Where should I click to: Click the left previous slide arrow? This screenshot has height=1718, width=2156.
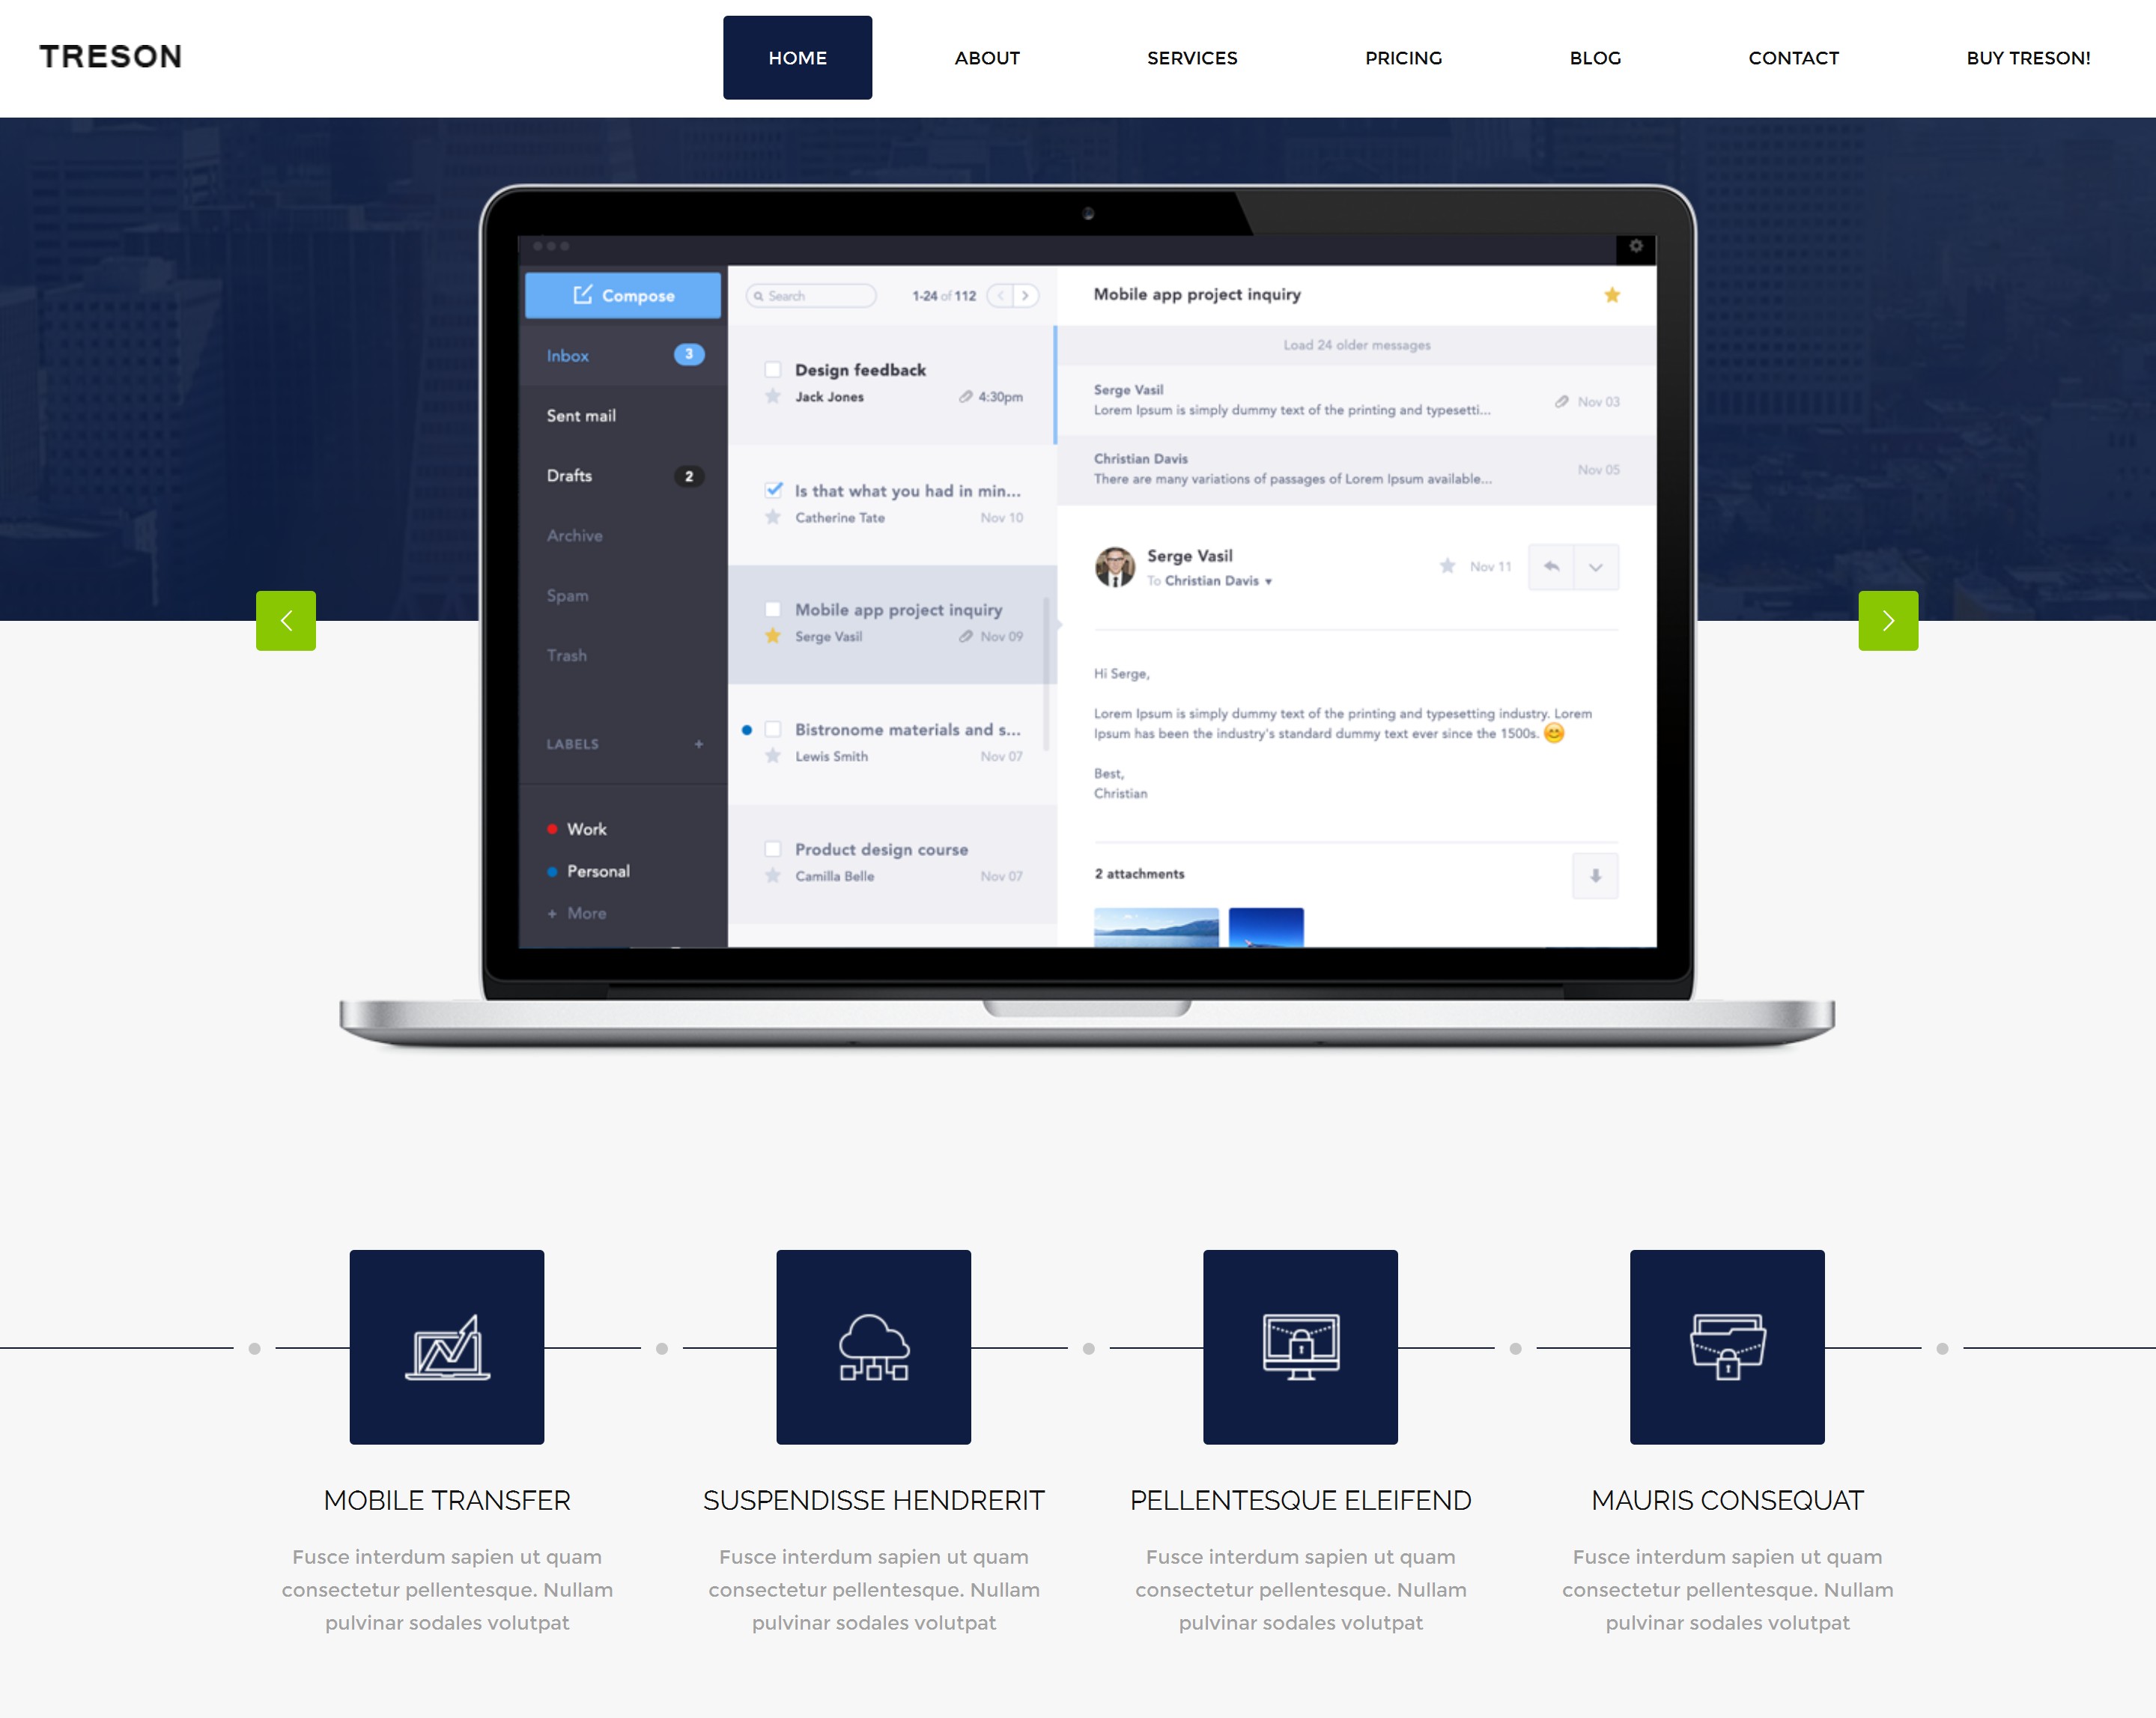point(286,619)
